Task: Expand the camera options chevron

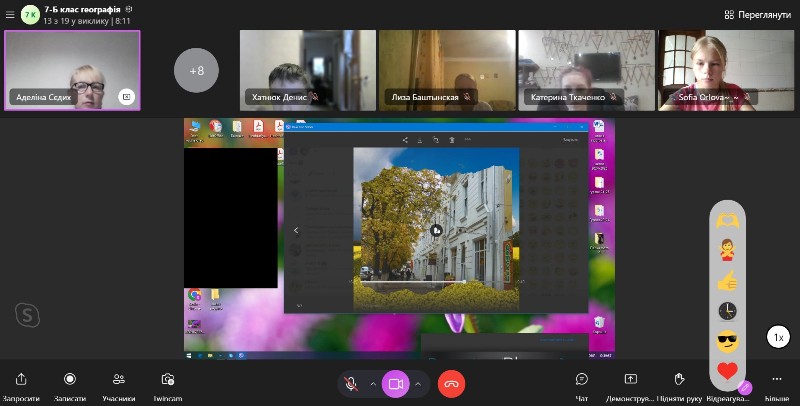Action: 418,384
